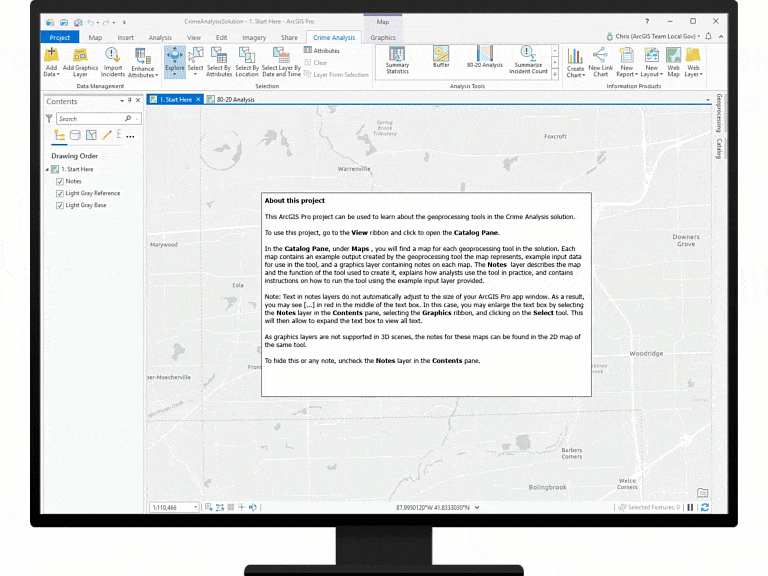Open the Contents pane options menu

(122, 101)
